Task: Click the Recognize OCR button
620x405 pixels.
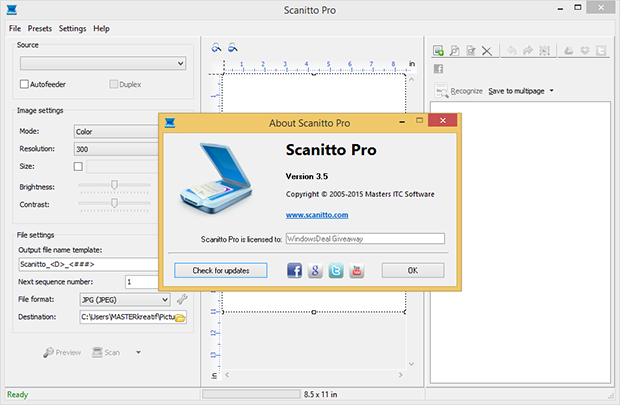Action: (459, 91)
